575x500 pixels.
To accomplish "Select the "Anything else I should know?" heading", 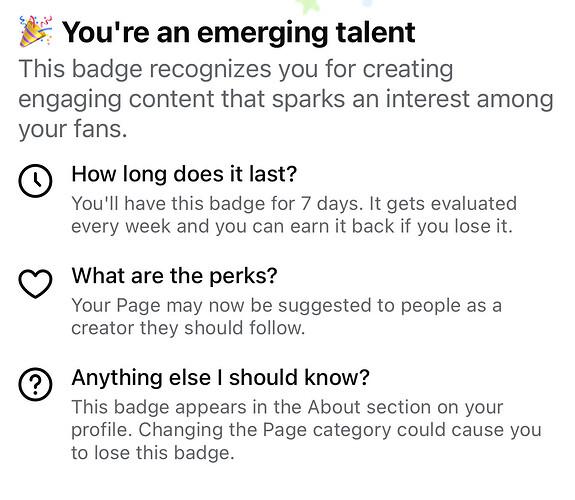I will (221, 377).
